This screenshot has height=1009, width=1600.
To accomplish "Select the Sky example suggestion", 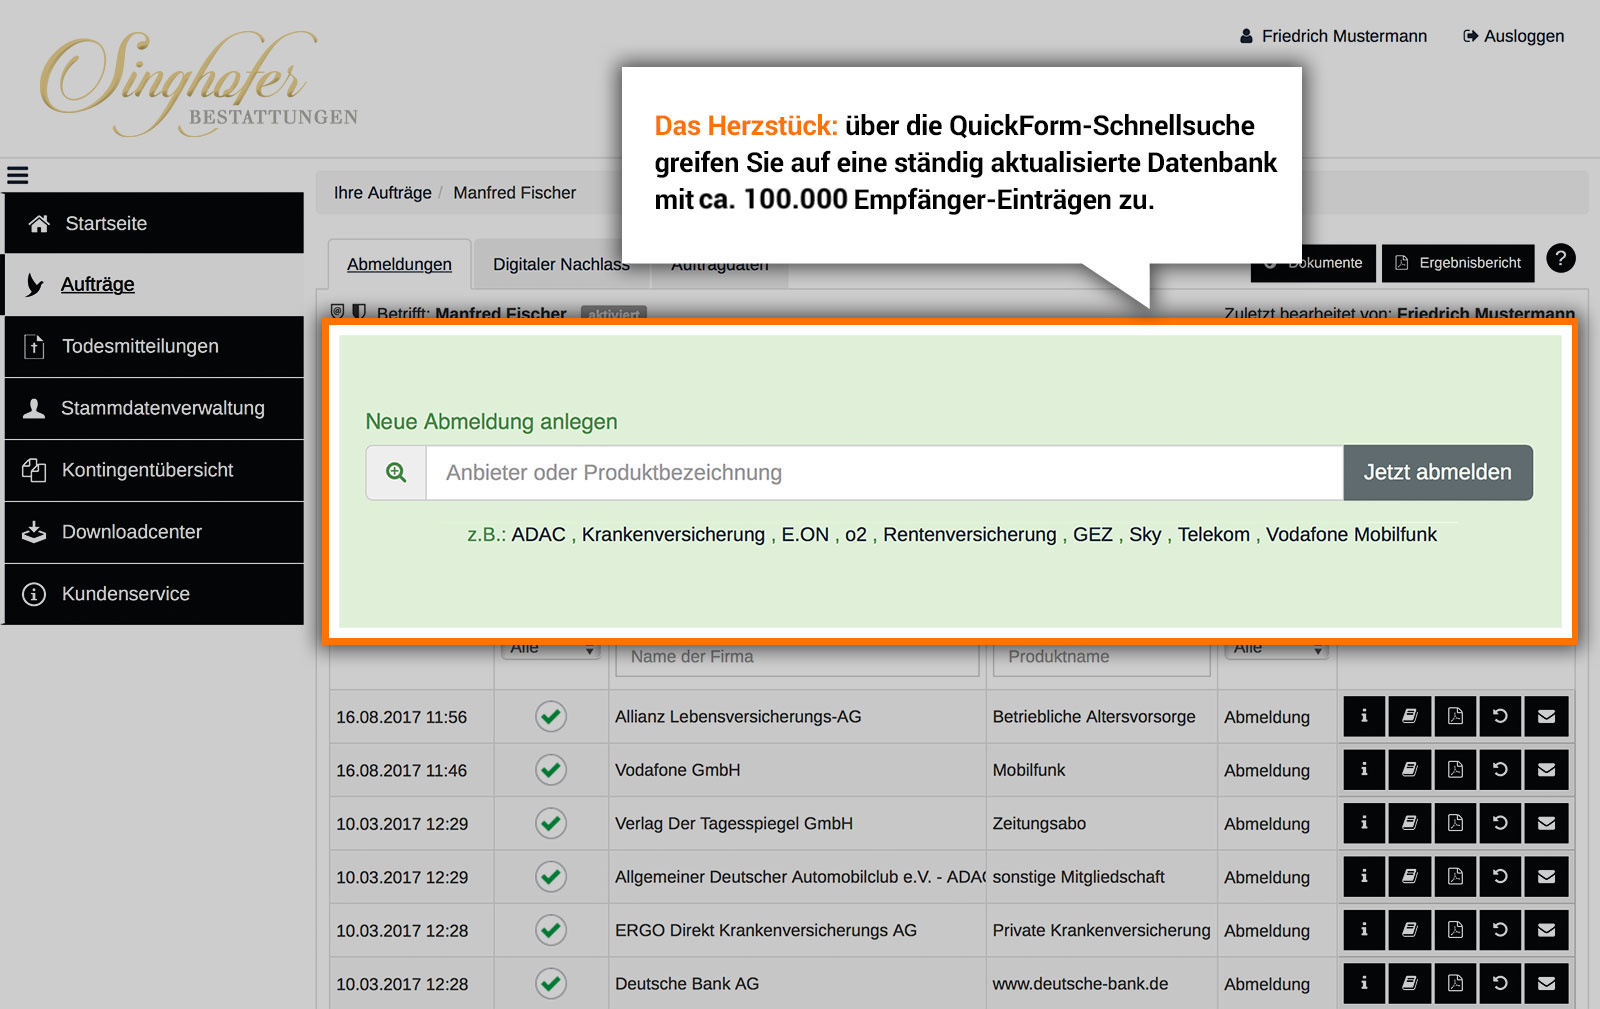I will [x=1145, y=535].
